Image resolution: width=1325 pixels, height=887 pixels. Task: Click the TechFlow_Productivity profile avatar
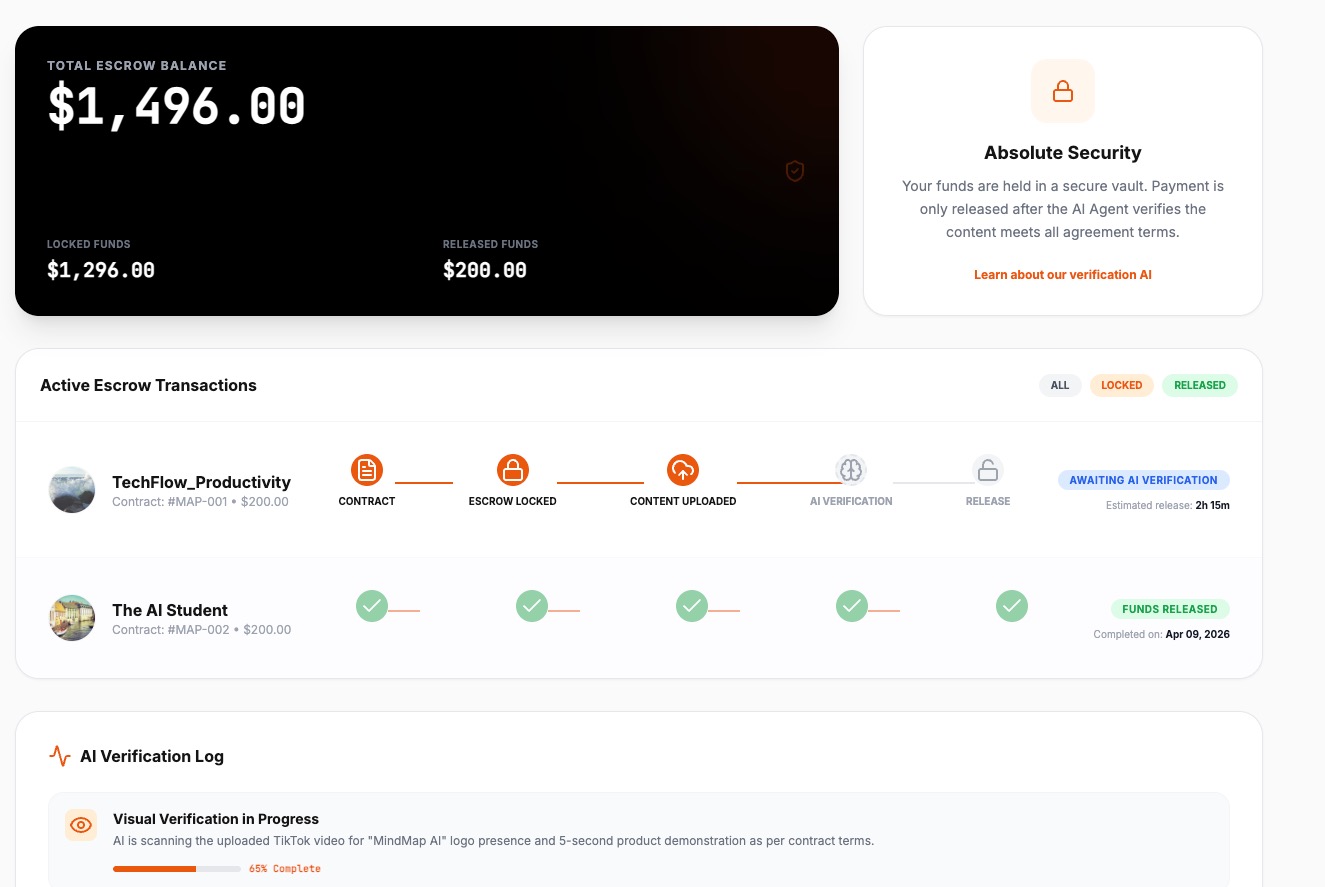(72, 490)
